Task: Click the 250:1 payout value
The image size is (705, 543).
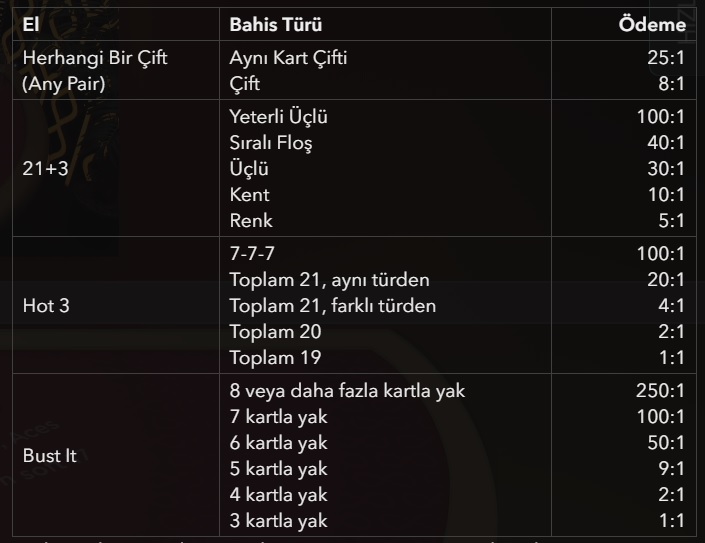Action: click(x=660, y=391)
